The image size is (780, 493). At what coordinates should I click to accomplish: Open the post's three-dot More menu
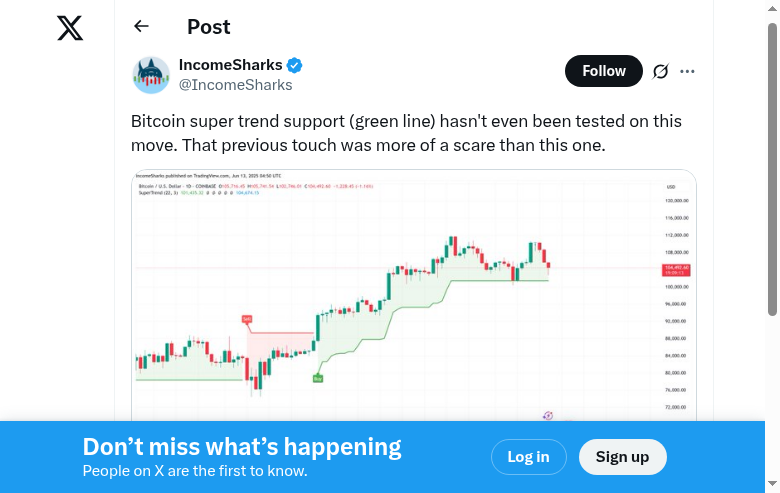click(x=687, y=71)
